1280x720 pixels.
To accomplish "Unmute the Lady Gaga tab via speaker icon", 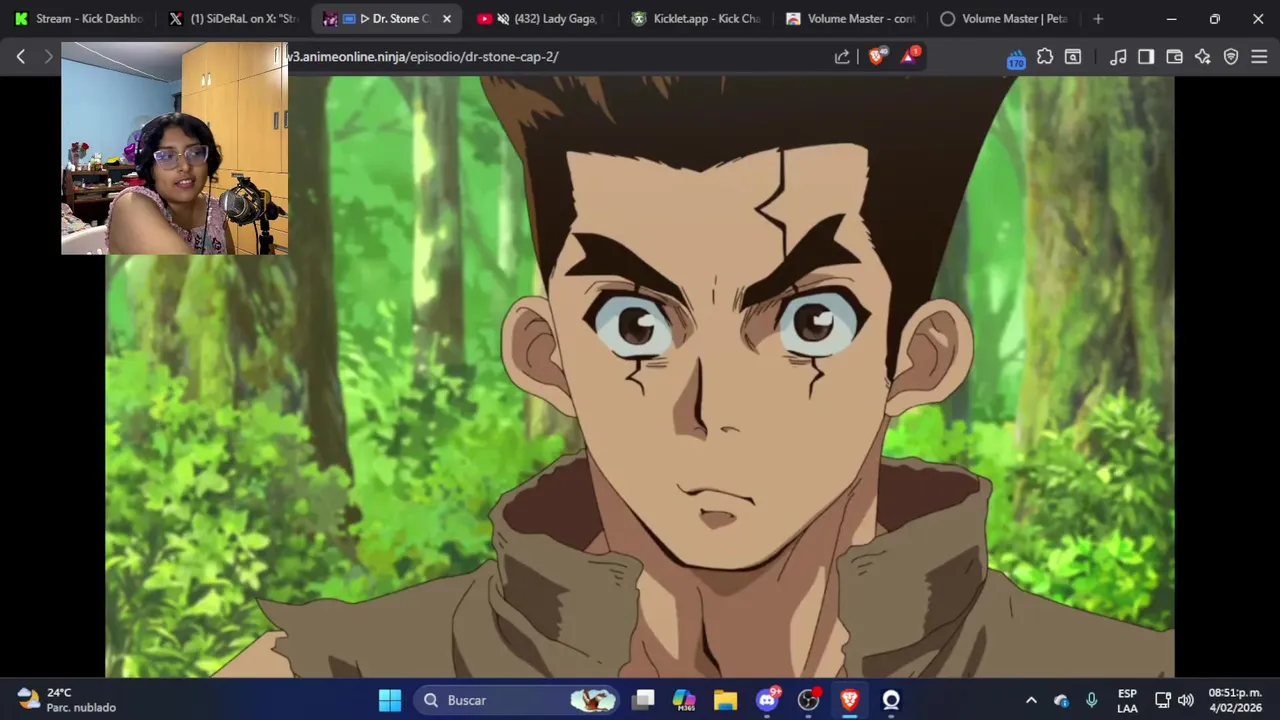I will [504, 18].
